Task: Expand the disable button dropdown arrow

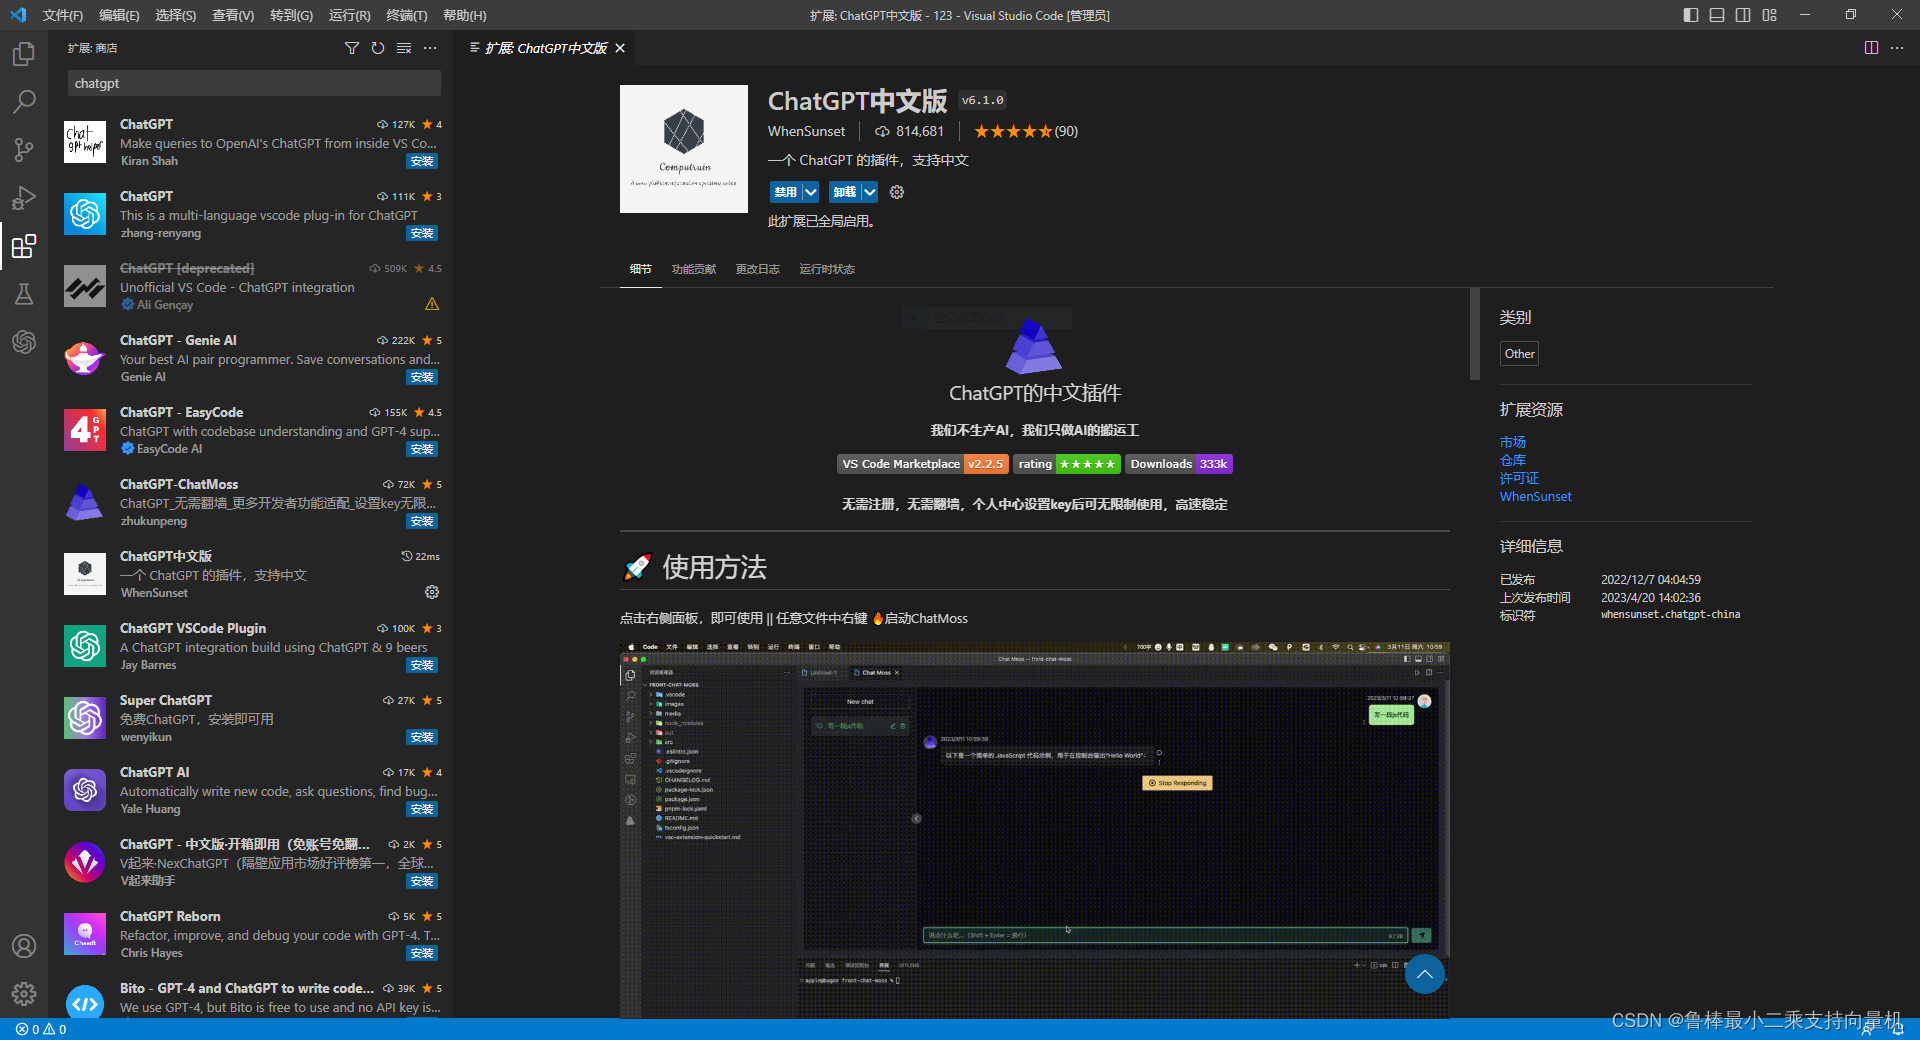Action: (811, 192)
